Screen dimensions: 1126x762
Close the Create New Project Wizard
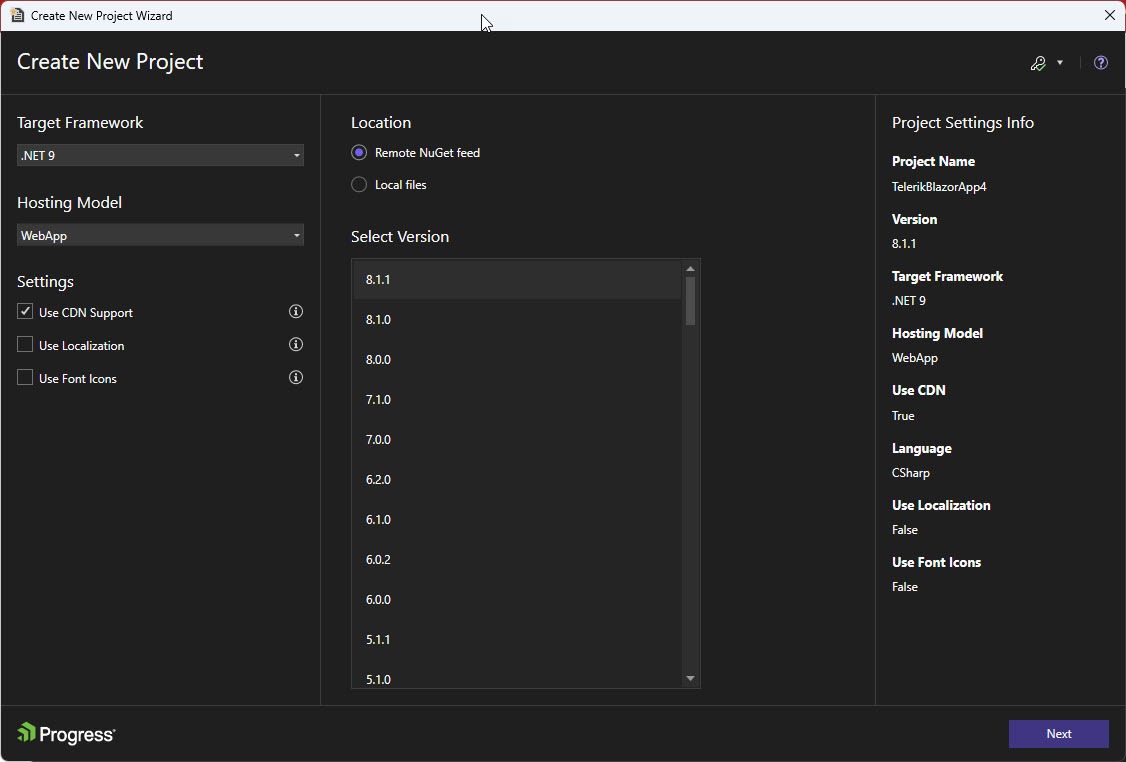click(x=1109, y=15)
